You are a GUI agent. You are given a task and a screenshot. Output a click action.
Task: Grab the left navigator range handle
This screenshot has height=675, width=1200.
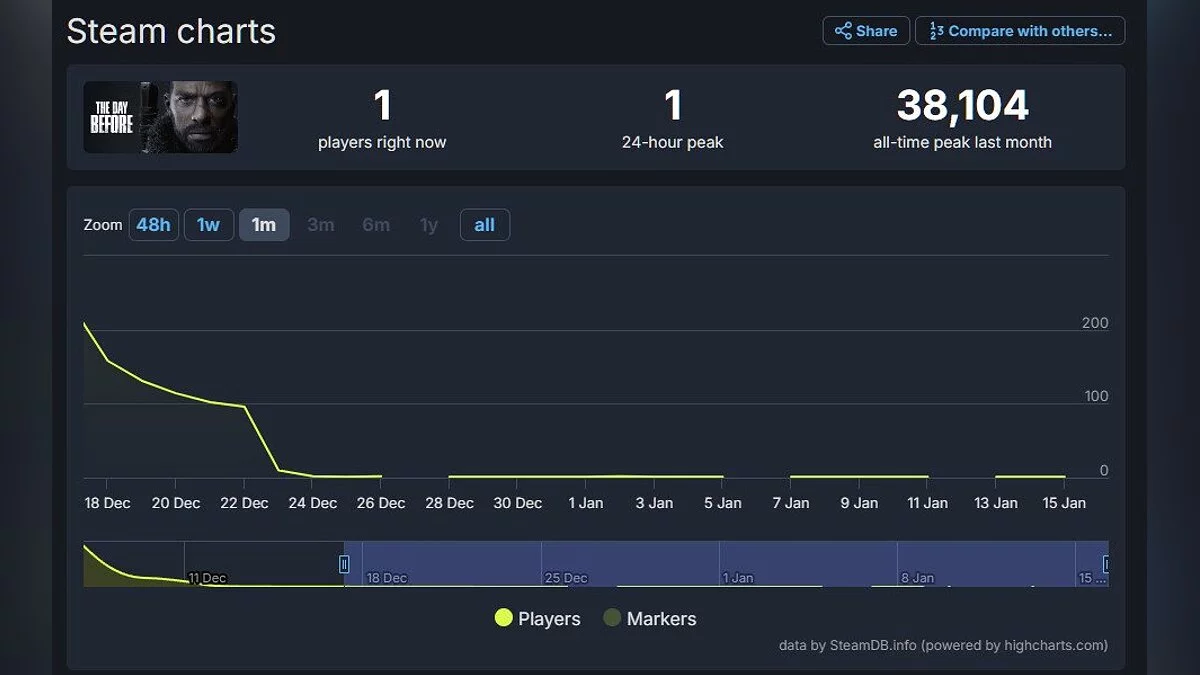344,564
